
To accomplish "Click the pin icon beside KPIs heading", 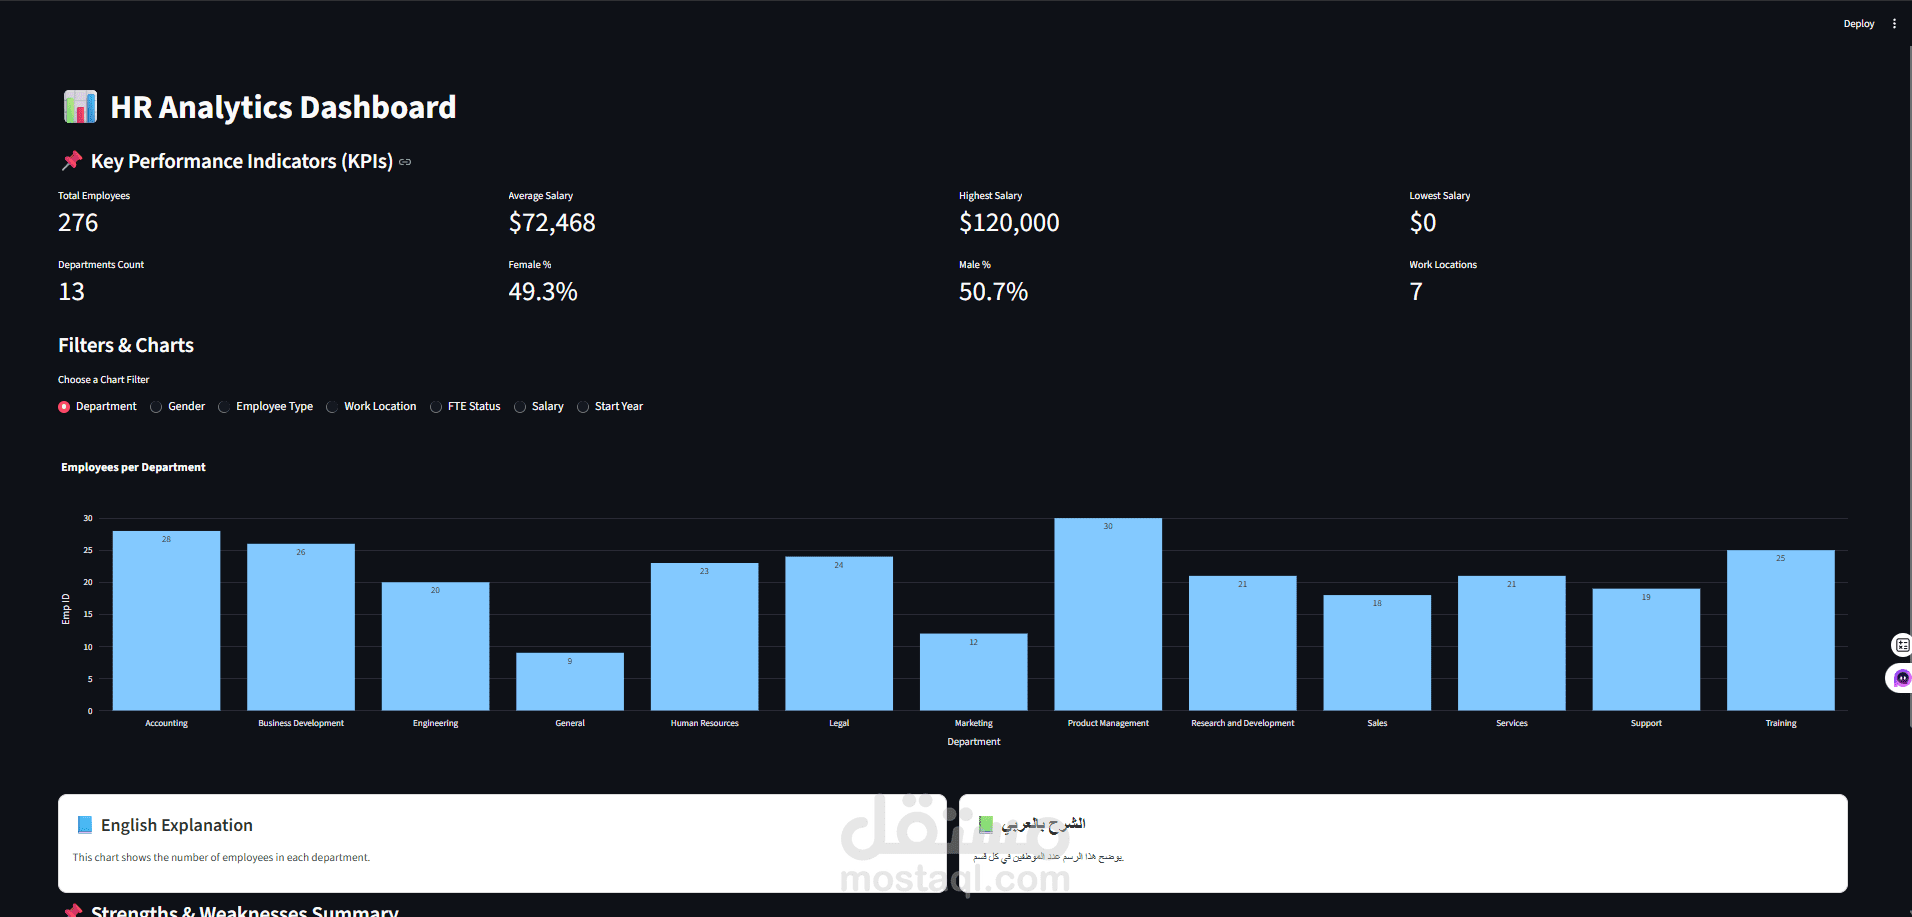I will click(x=71, y=160).
